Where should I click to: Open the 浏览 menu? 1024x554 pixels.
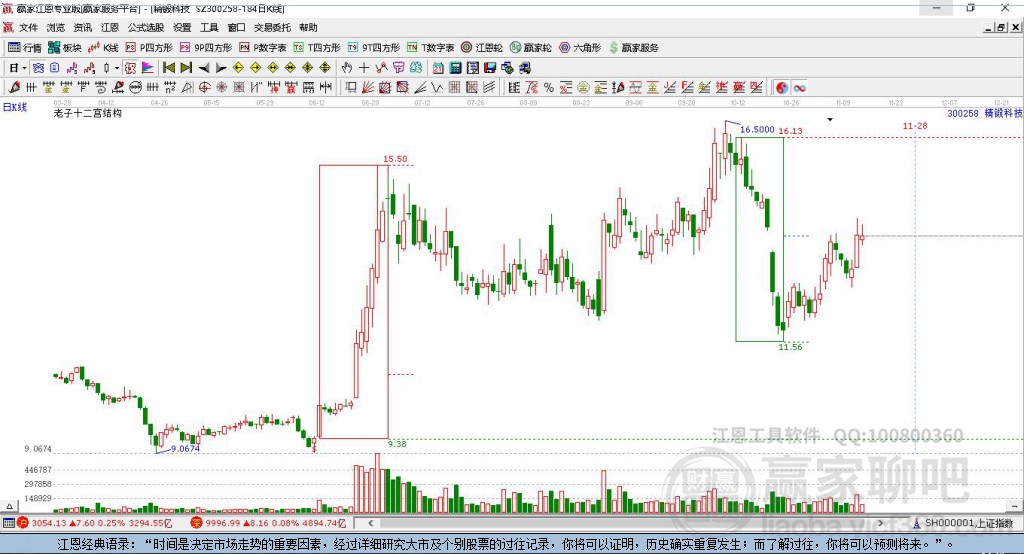coord(56,27)
